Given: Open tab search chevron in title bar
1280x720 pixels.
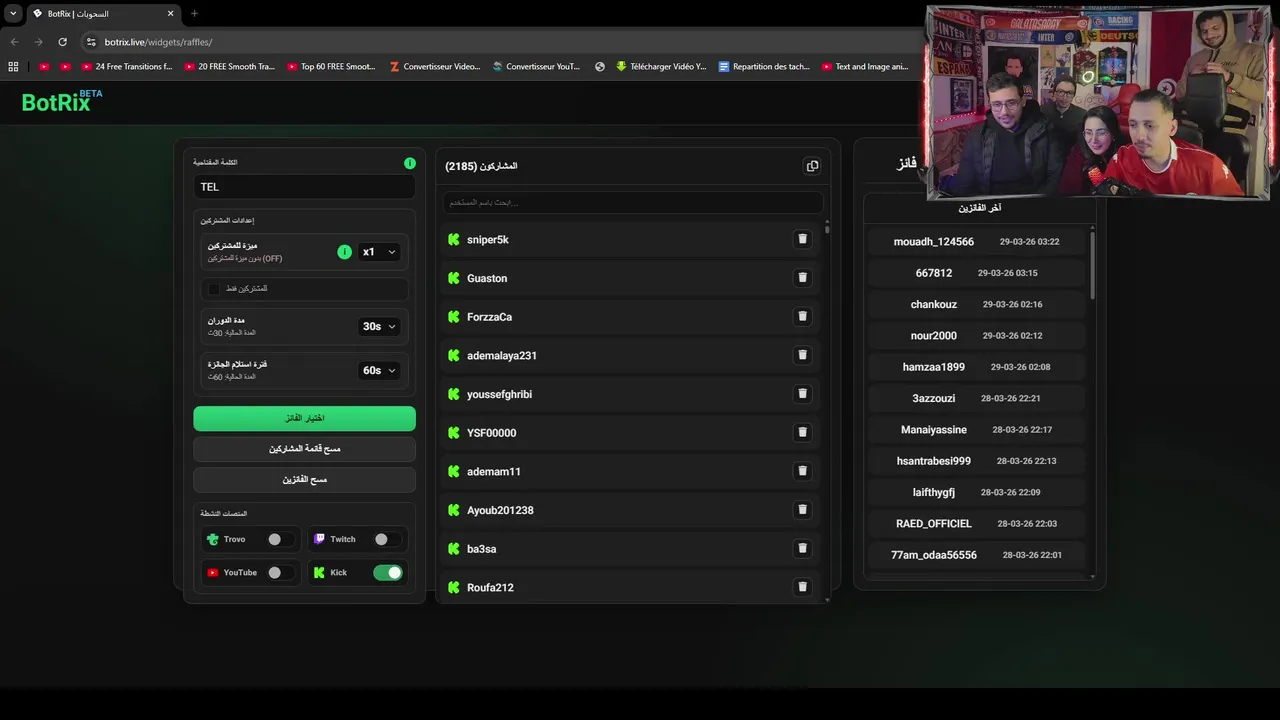Looking at the screenshot, I should pyautogui.click(x=13, y=14).
